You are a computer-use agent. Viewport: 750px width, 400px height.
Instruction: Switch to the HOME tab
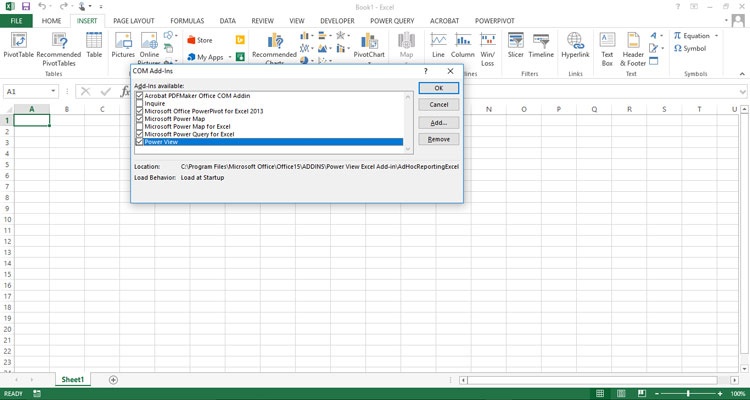tap(51, 21)
